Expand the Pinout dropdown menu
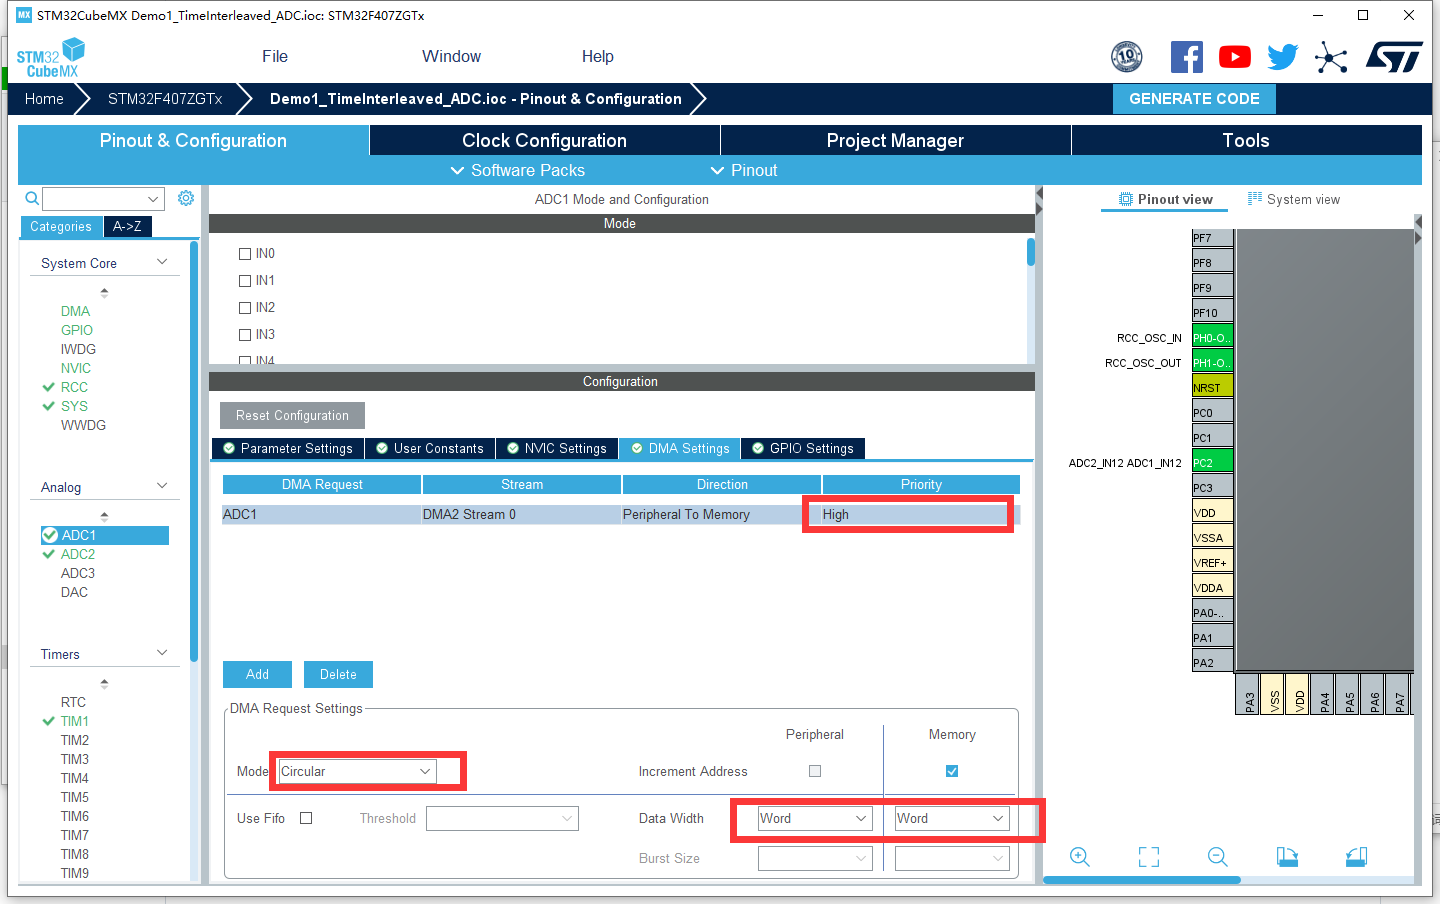The height and width of the screenshot is (904, 1440). 743,170
